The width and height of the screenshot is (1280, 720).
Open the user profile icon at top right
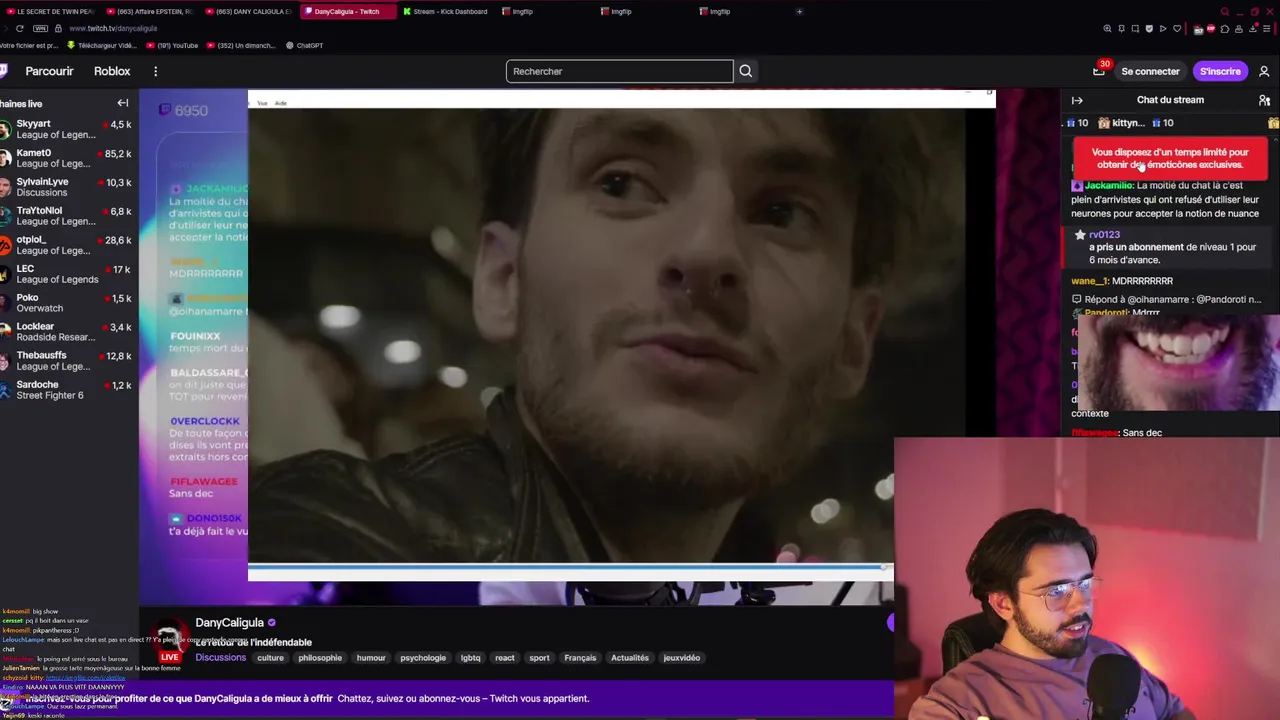click(1264, 71)
